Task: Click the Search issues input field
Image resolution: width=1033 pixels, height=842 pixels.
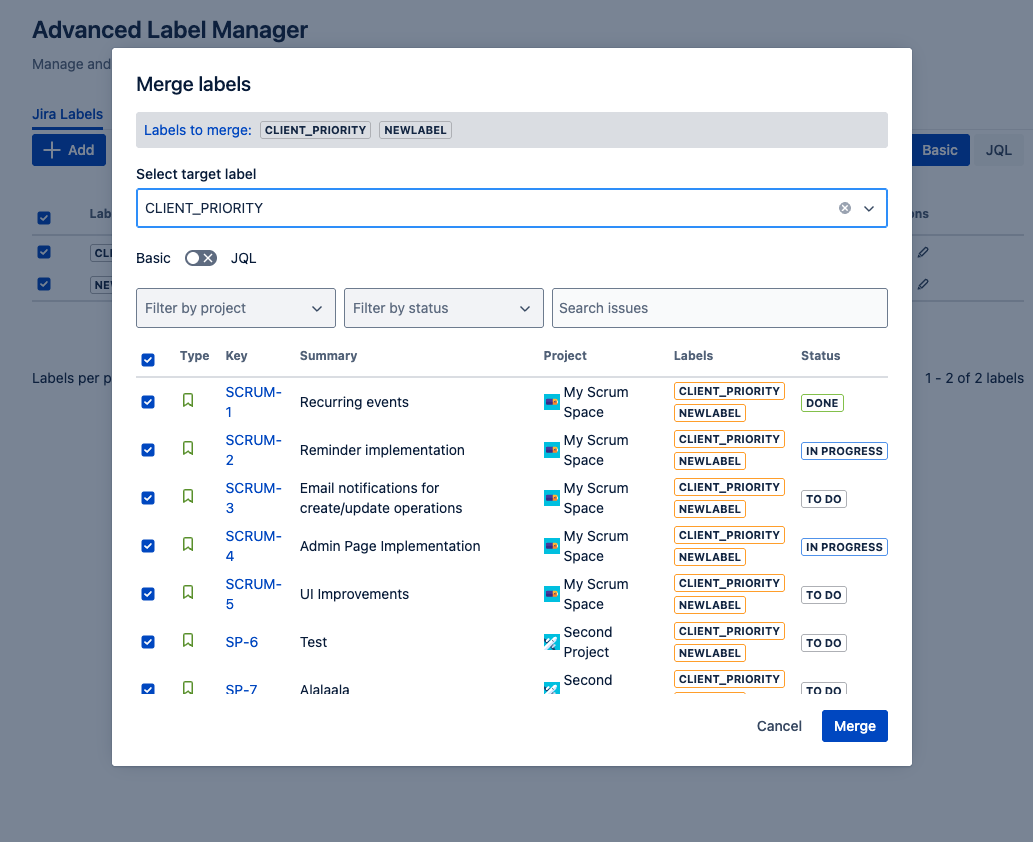Action: [719, 308]
